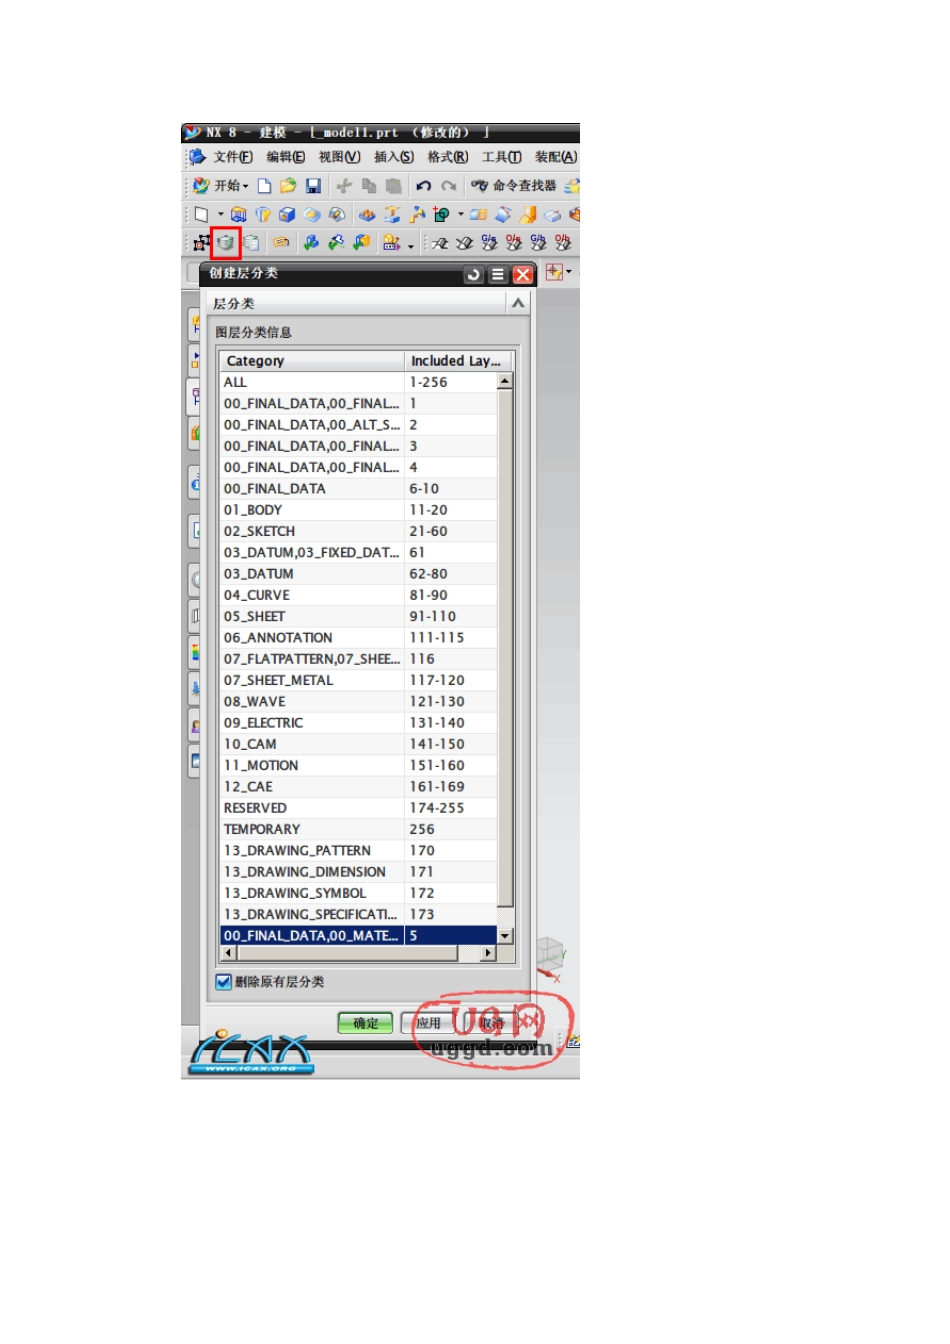The height and width of the screenshot is (1344, 950).
Task: Click the Redo arrow icon
Action: [x=449, y=186]
